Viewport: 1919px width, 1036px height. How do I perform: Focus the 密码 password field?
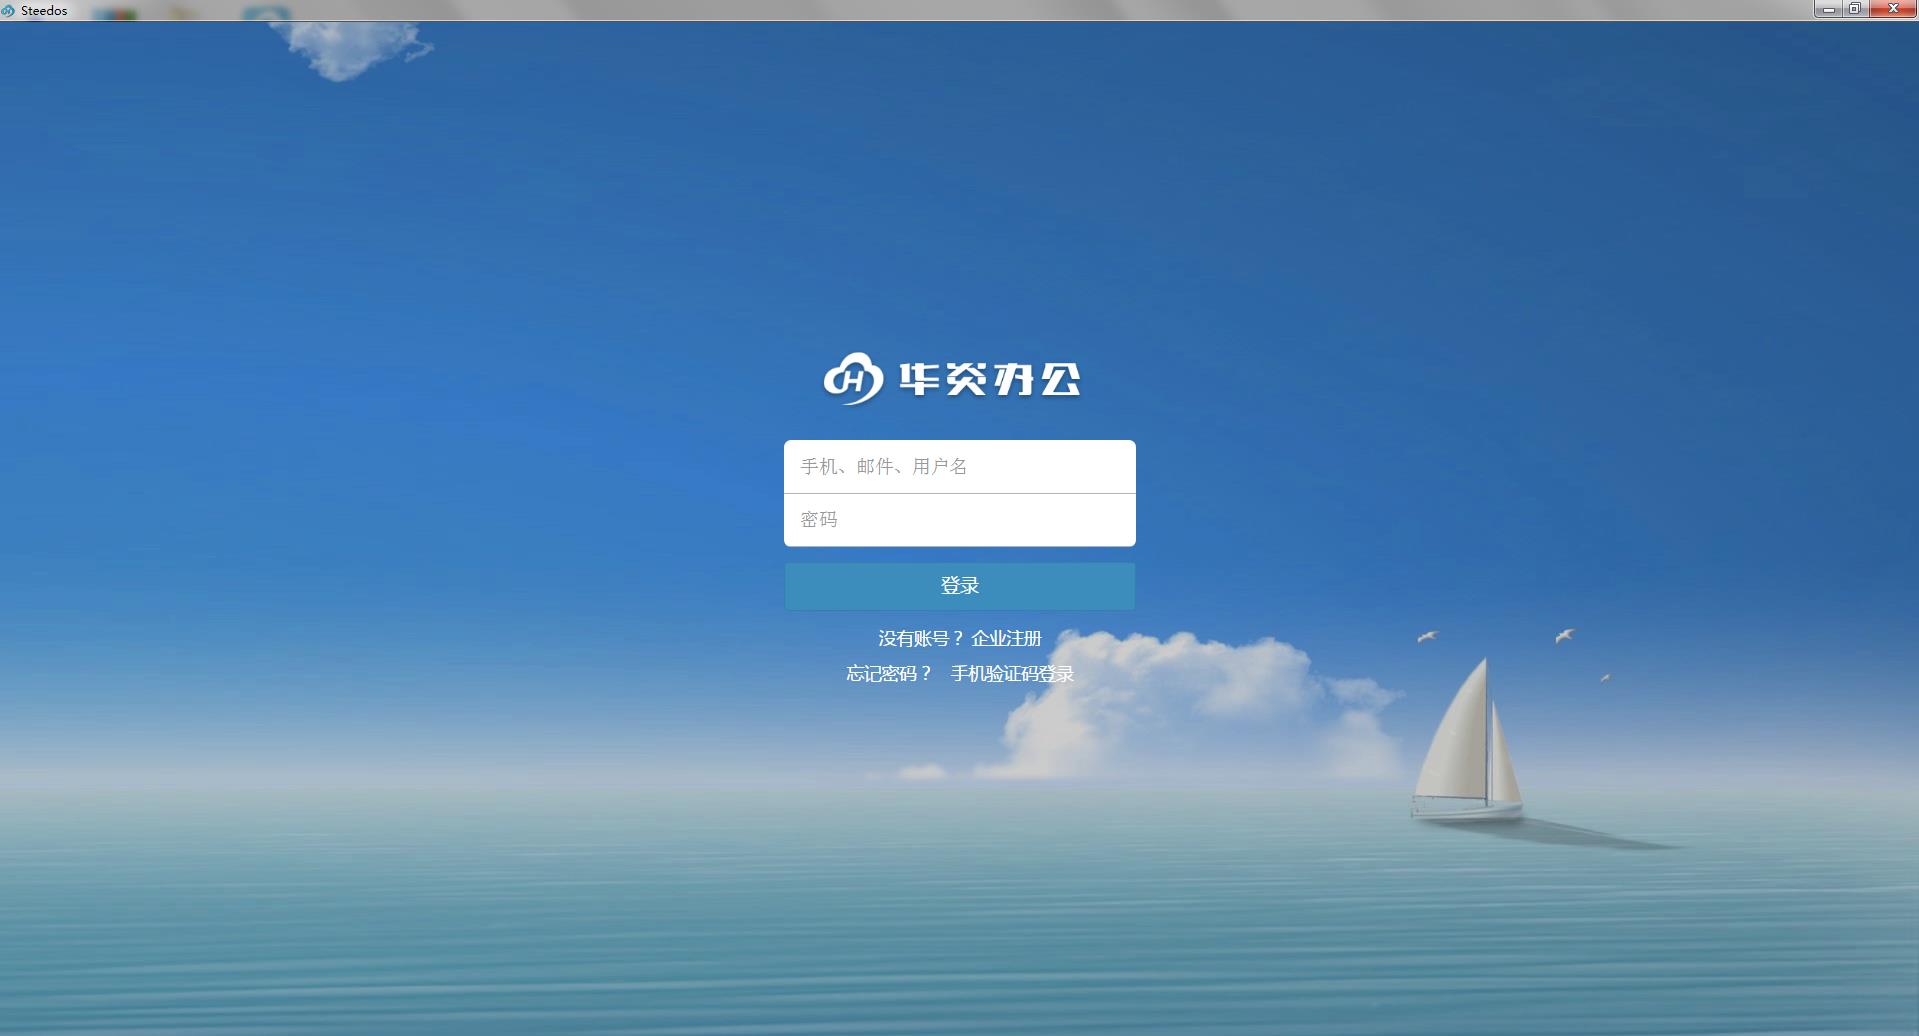(x=958, y=519)
